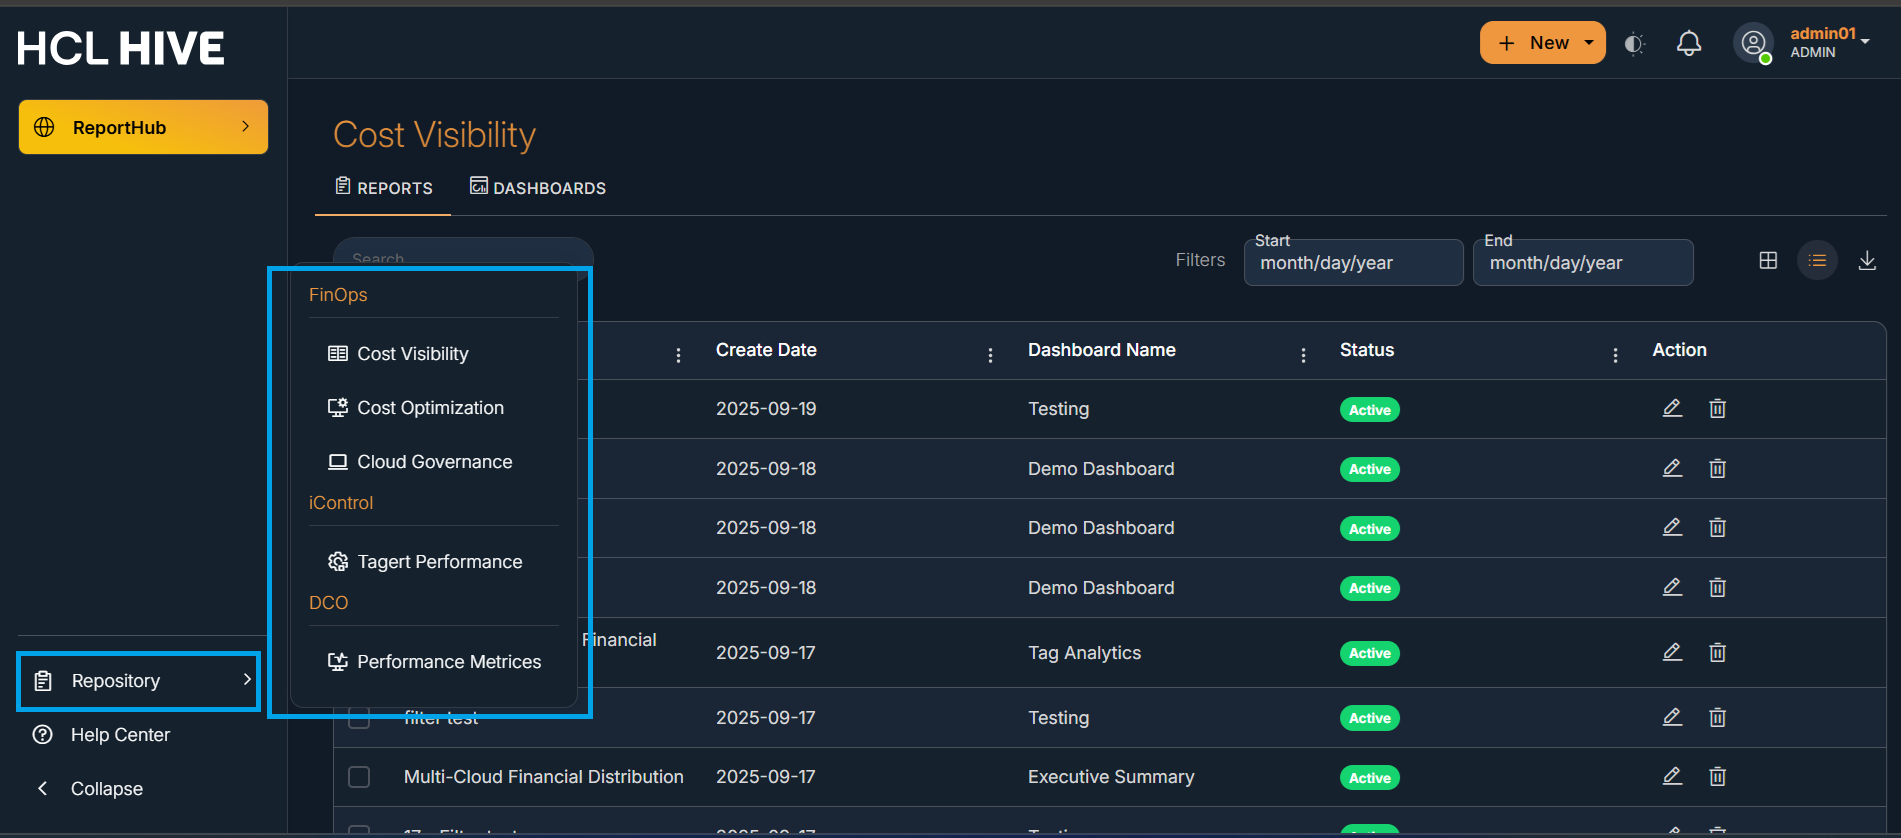The image size is (1901, 838).
Task: Click edit icon for the 2025-09-19 Testing row
Action: click(x=1672, y=408)
